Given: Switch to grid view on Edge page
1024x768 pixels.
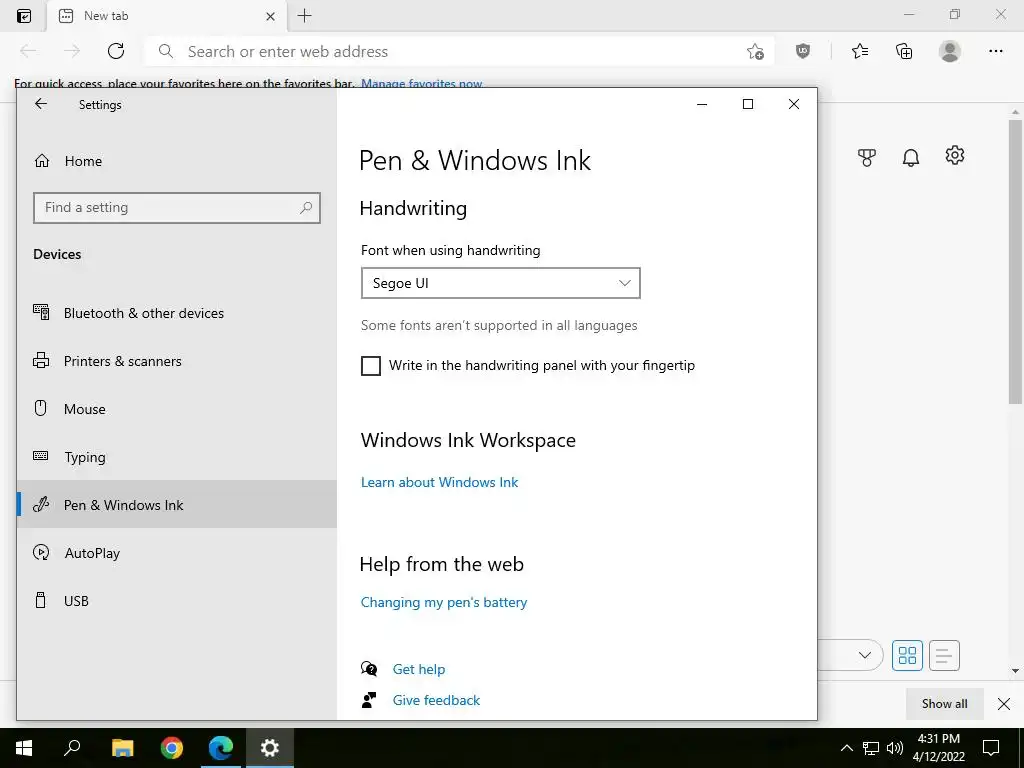Looking at the screenshot, I should (907, 655).
